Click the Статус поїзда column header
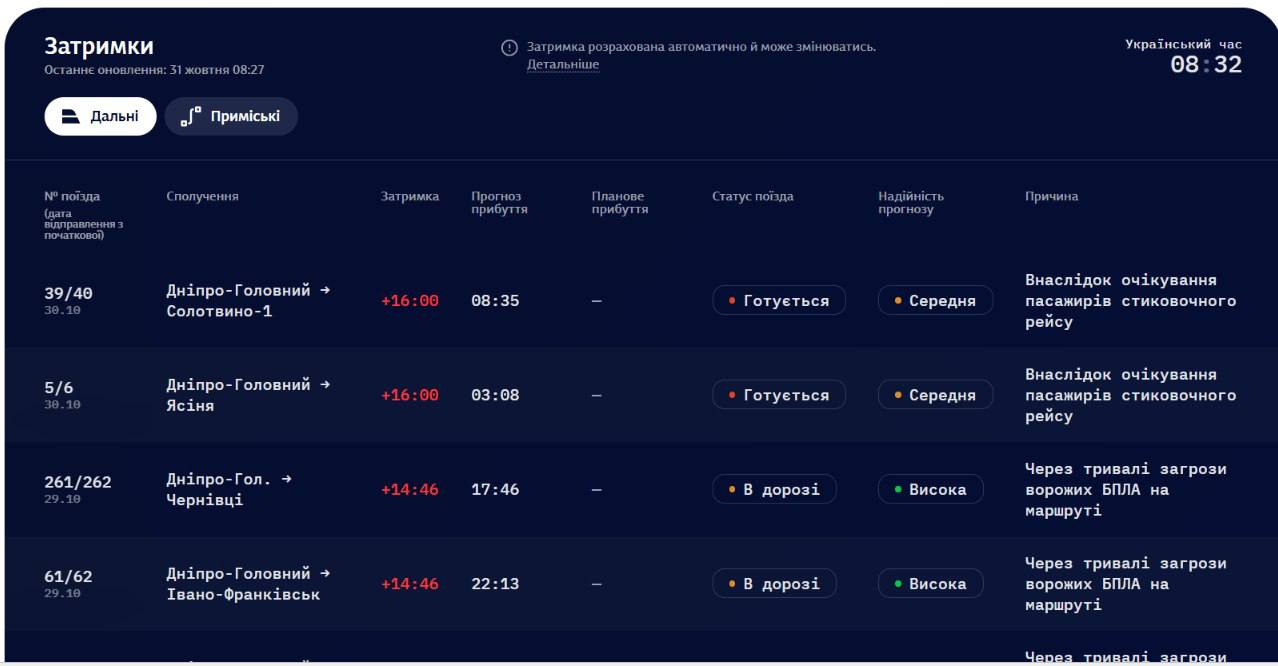Image resolution: width=1278 pixels, height=666 pixels. click(753, 196)
